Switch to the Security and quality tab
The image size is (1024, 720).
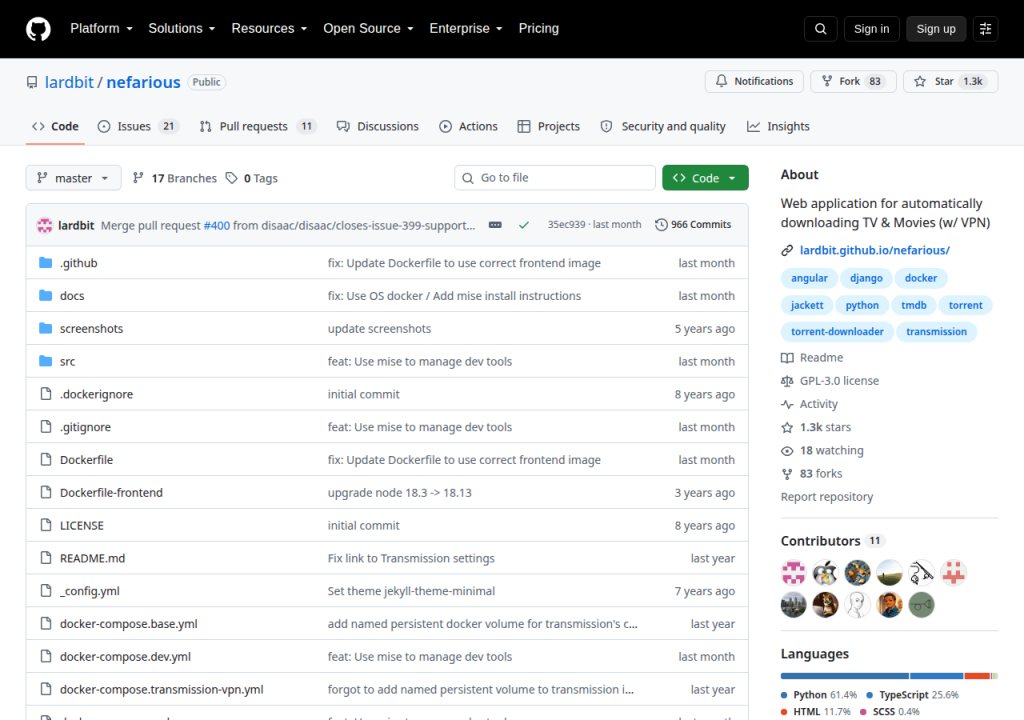tap(663, 127)
